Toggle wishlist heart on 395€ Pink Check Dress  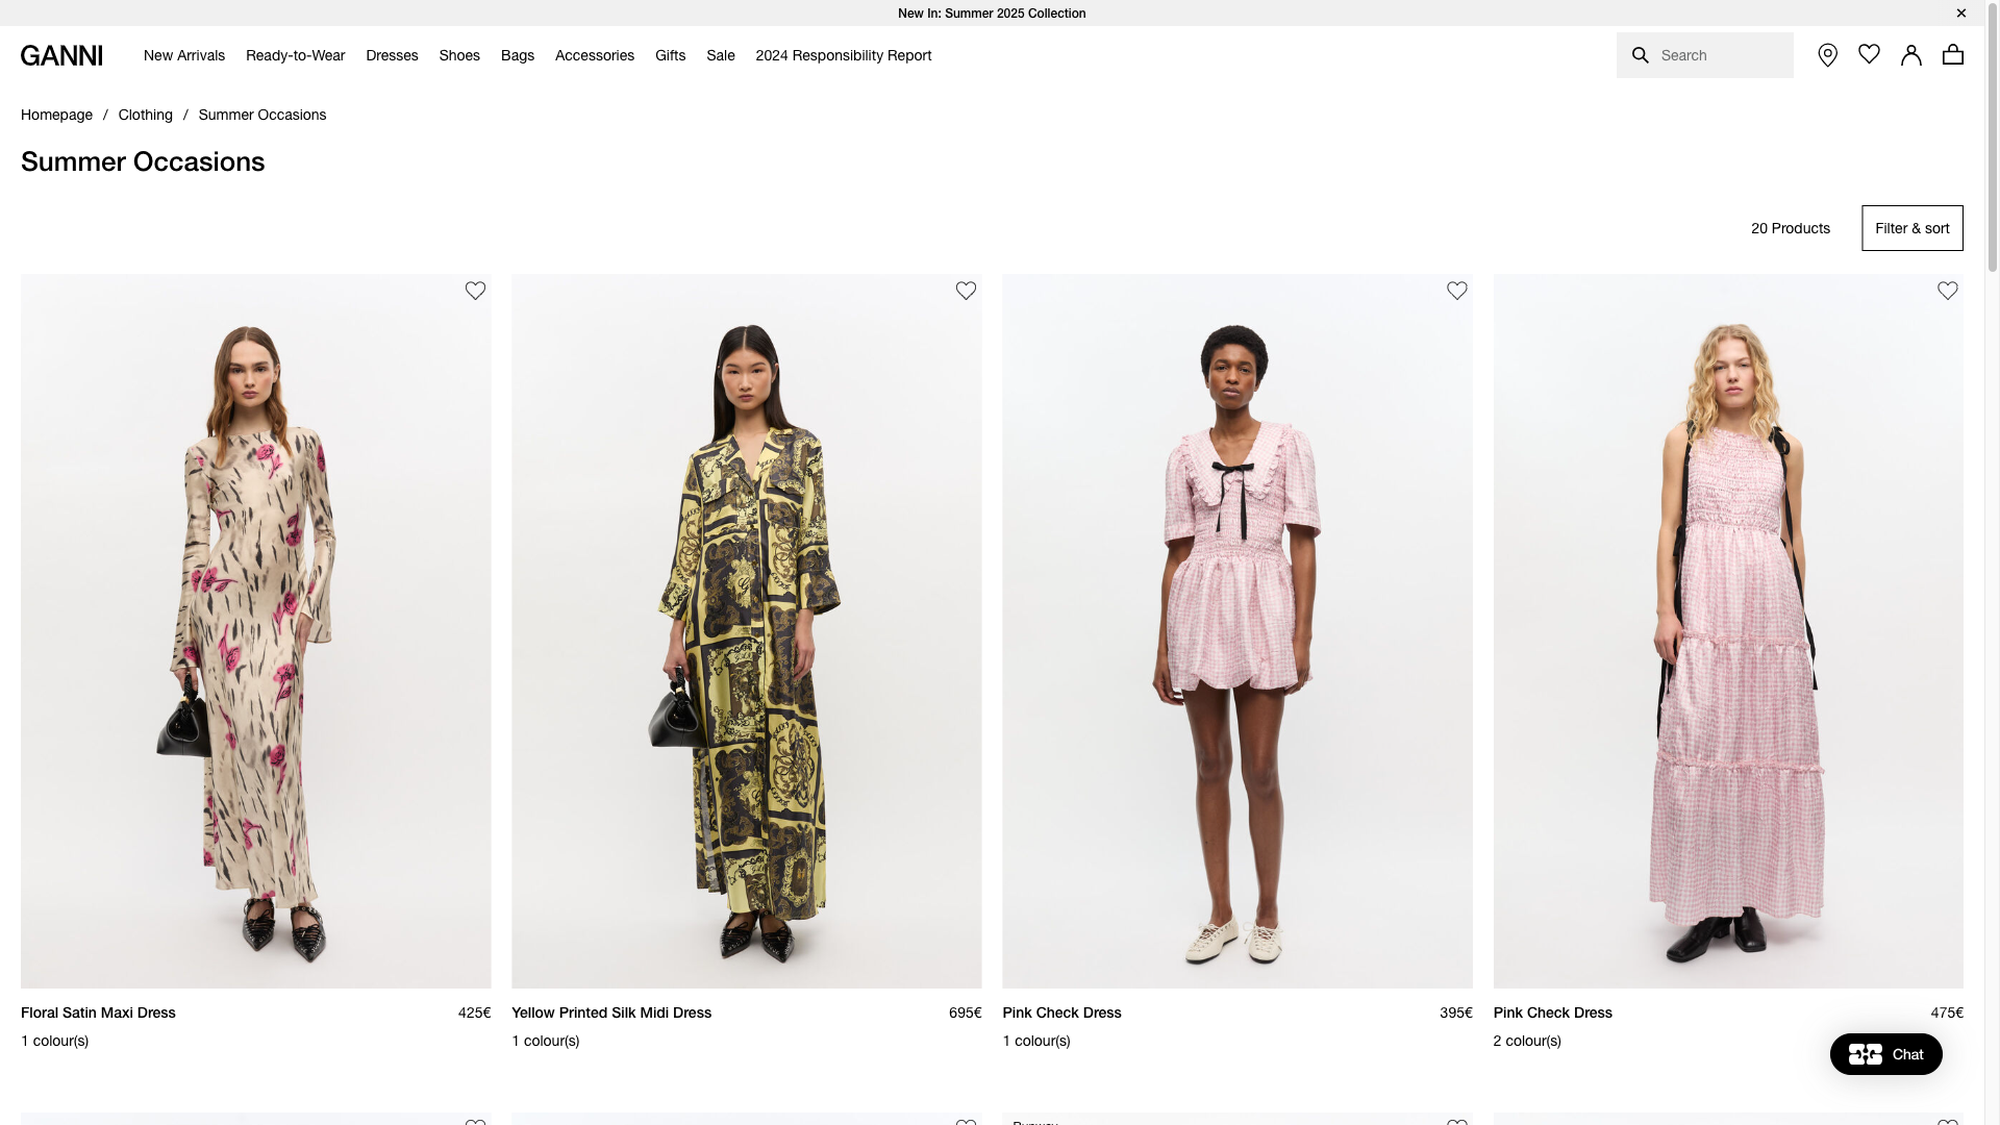[1457, 290]
